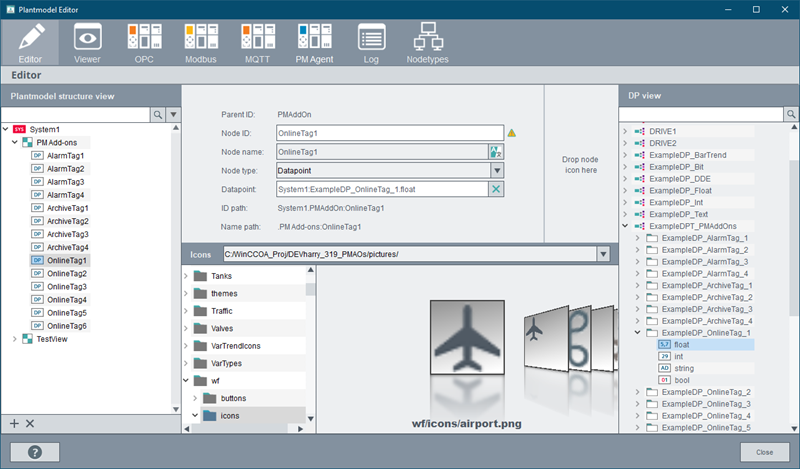Click the help question mark button
Screen dimensions: 800x469
pos(35,451)
